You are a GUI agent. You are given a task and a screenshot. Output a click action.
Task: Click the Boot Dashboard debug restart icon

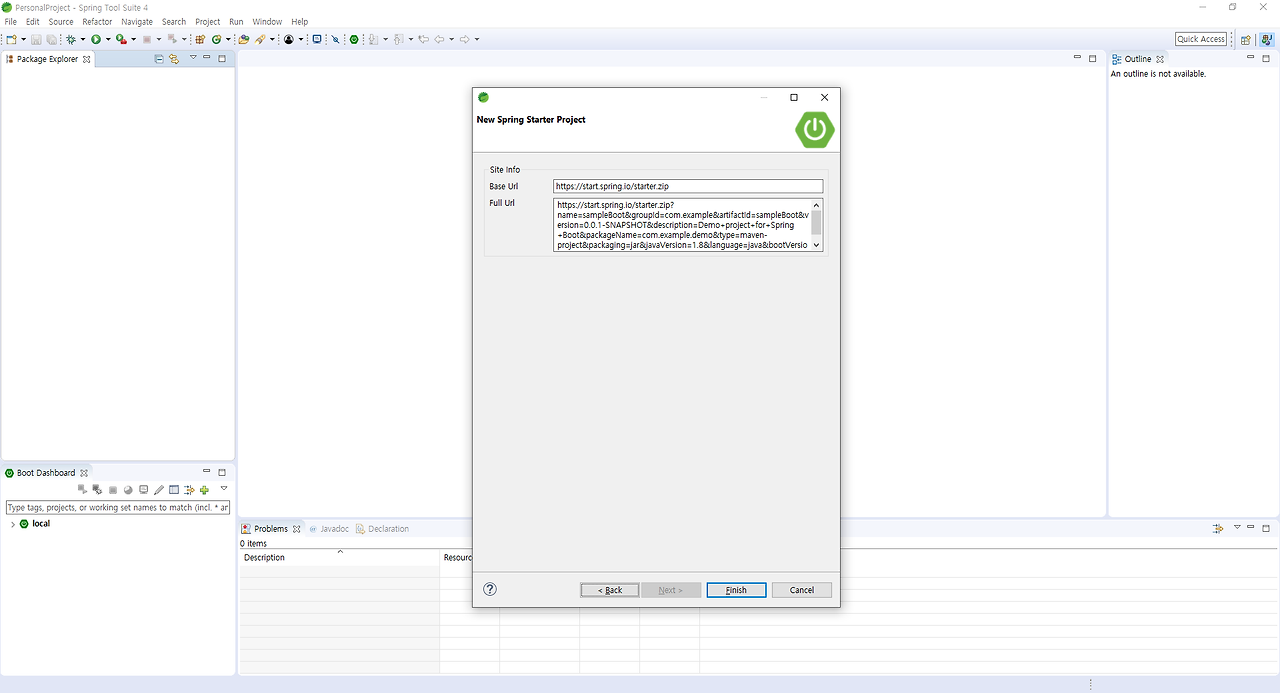97,489
